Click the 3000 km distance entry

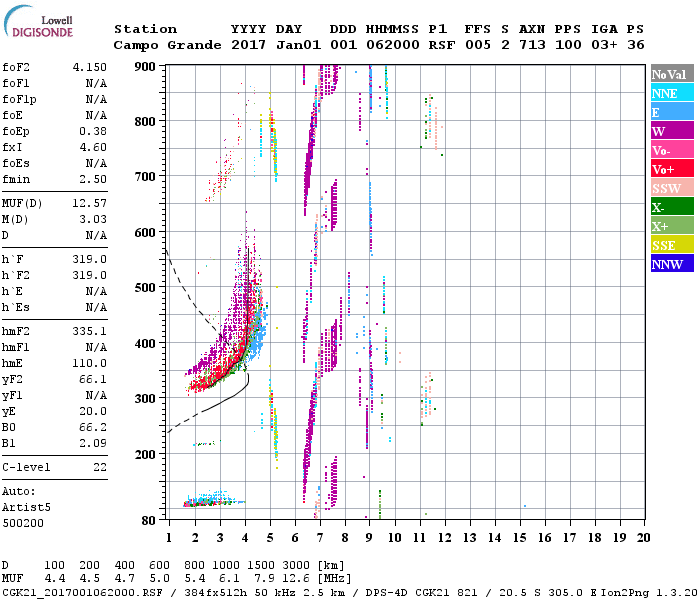click(296, 565)
